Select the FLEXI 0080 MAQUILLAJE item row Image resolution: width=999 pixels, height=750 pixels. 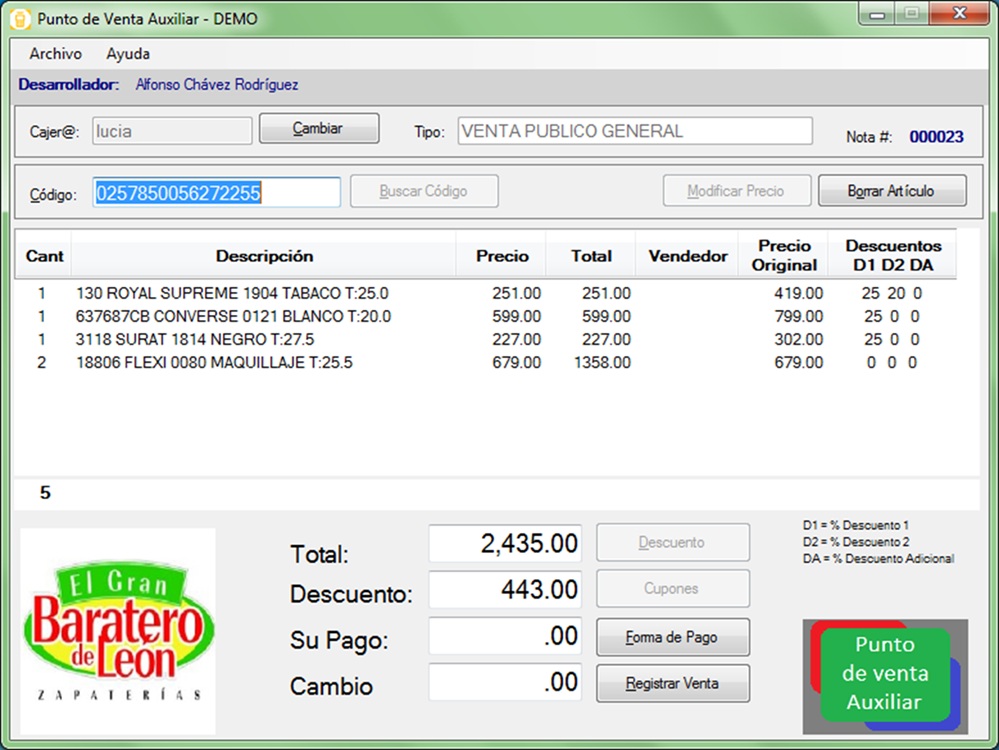click(214, 363)
